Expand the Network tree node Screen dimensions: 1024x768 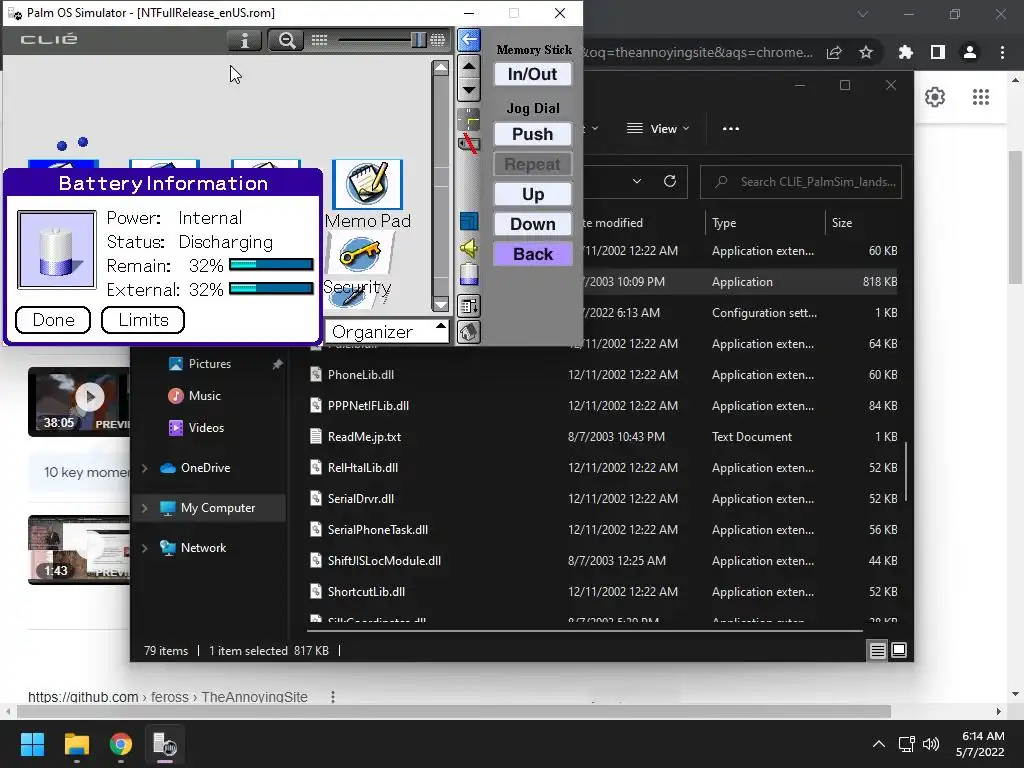click(x=144, y=548)
